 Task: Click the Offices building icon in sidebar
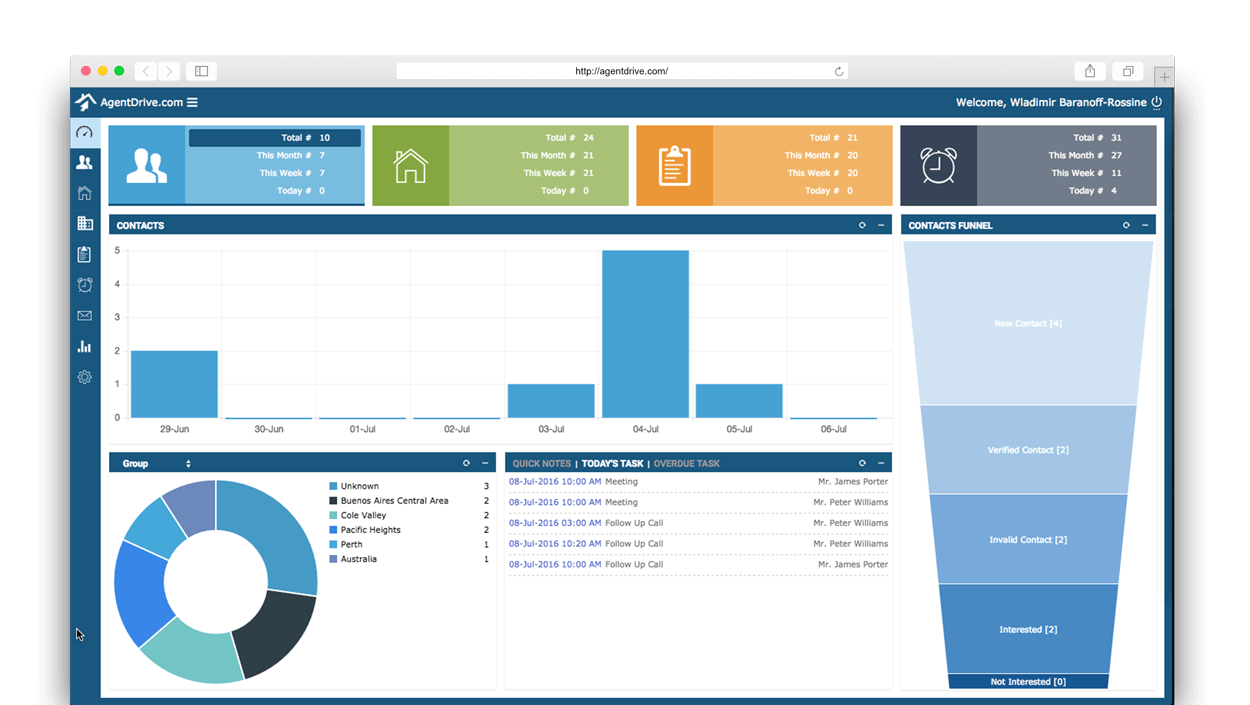85,223
